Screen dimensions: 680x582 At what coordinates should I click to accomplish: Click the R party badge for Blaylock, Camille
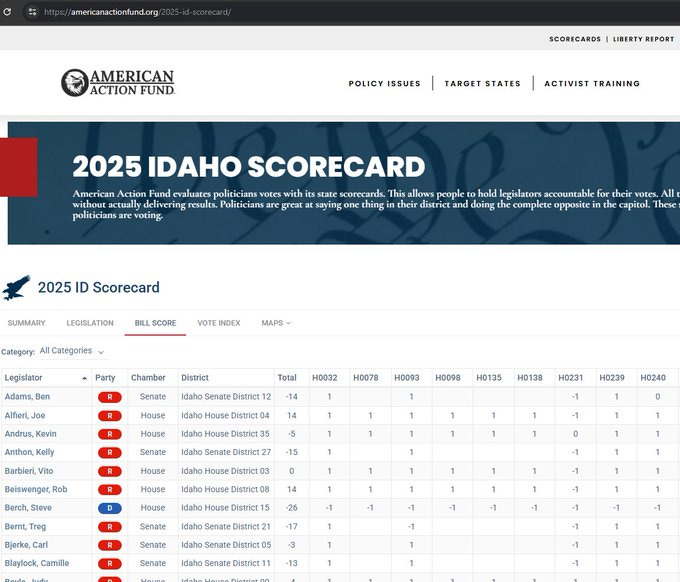110,563
